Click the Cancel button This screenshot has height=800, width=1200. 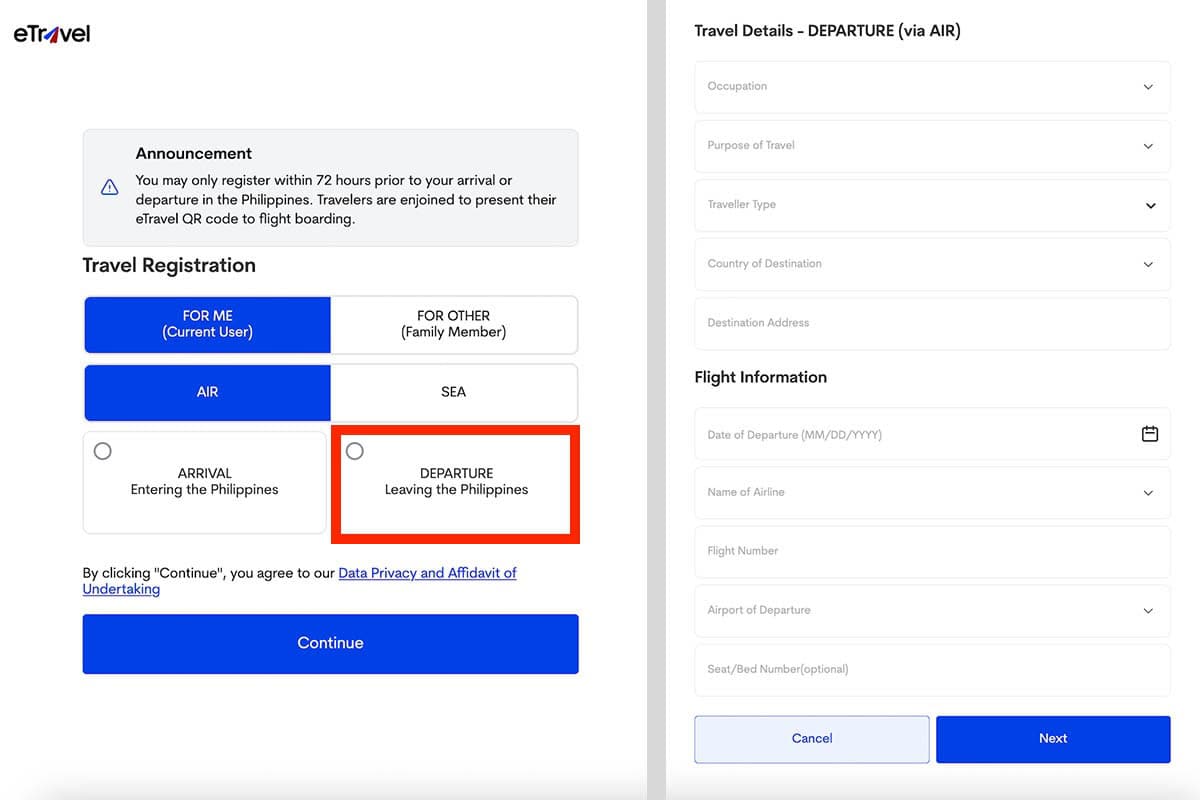(x=812, y=739)
